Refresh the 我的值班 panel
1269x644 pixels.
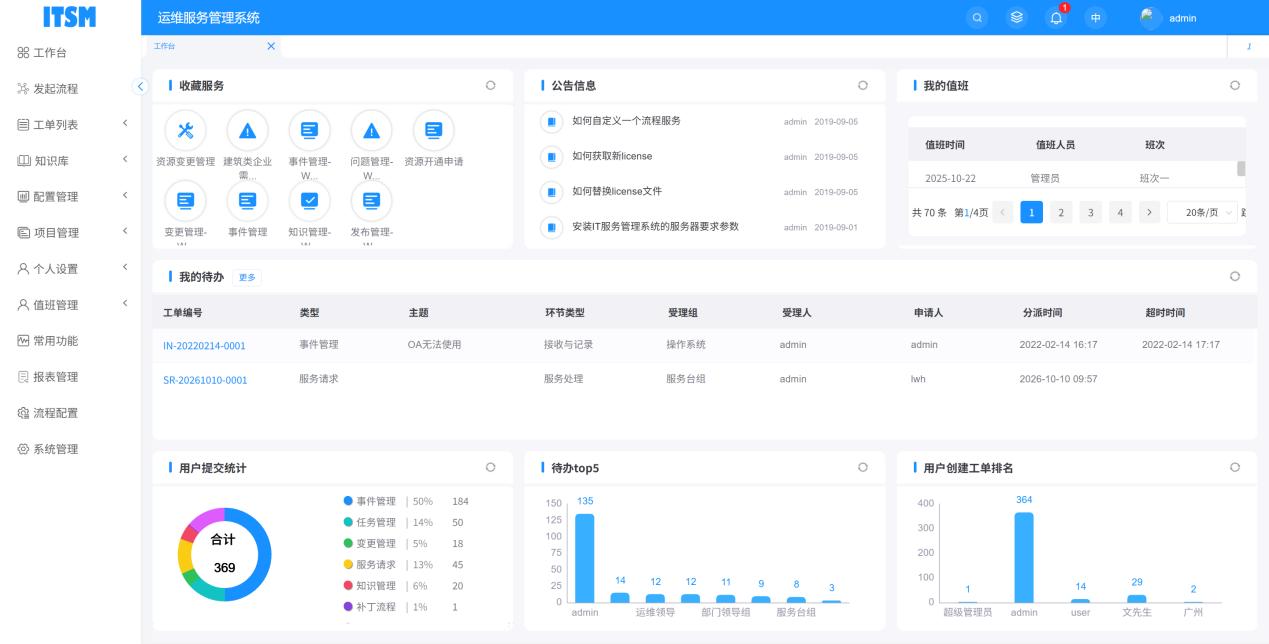coord(1235,85)
